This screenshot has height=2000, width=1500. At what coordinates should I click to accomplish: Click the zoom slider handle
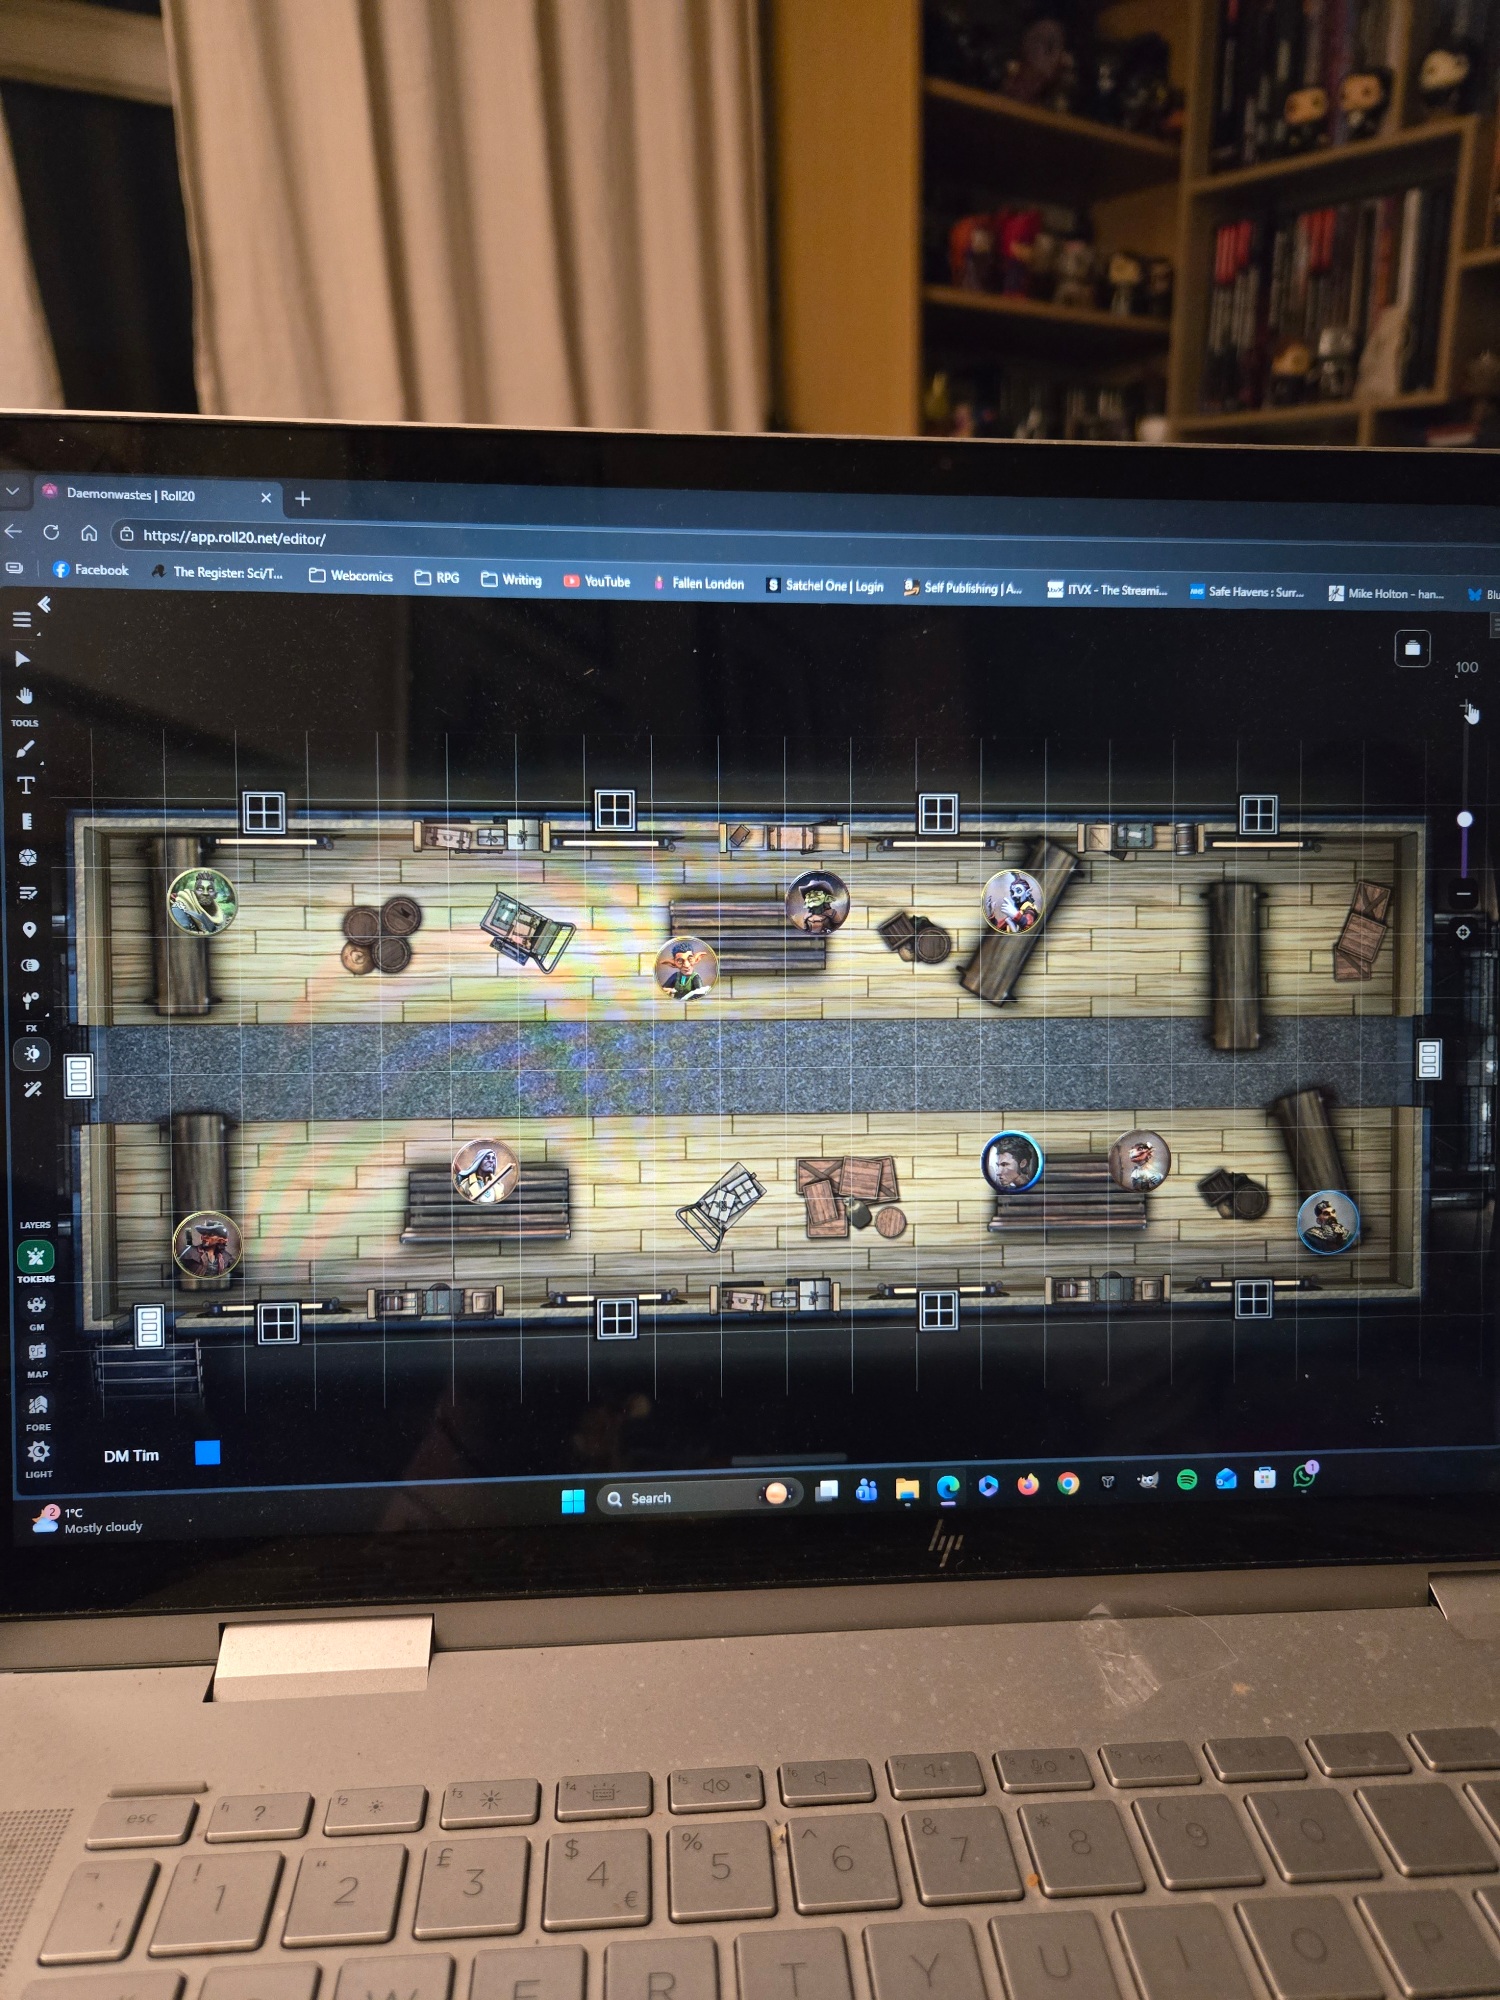(x=1464, y=820)
